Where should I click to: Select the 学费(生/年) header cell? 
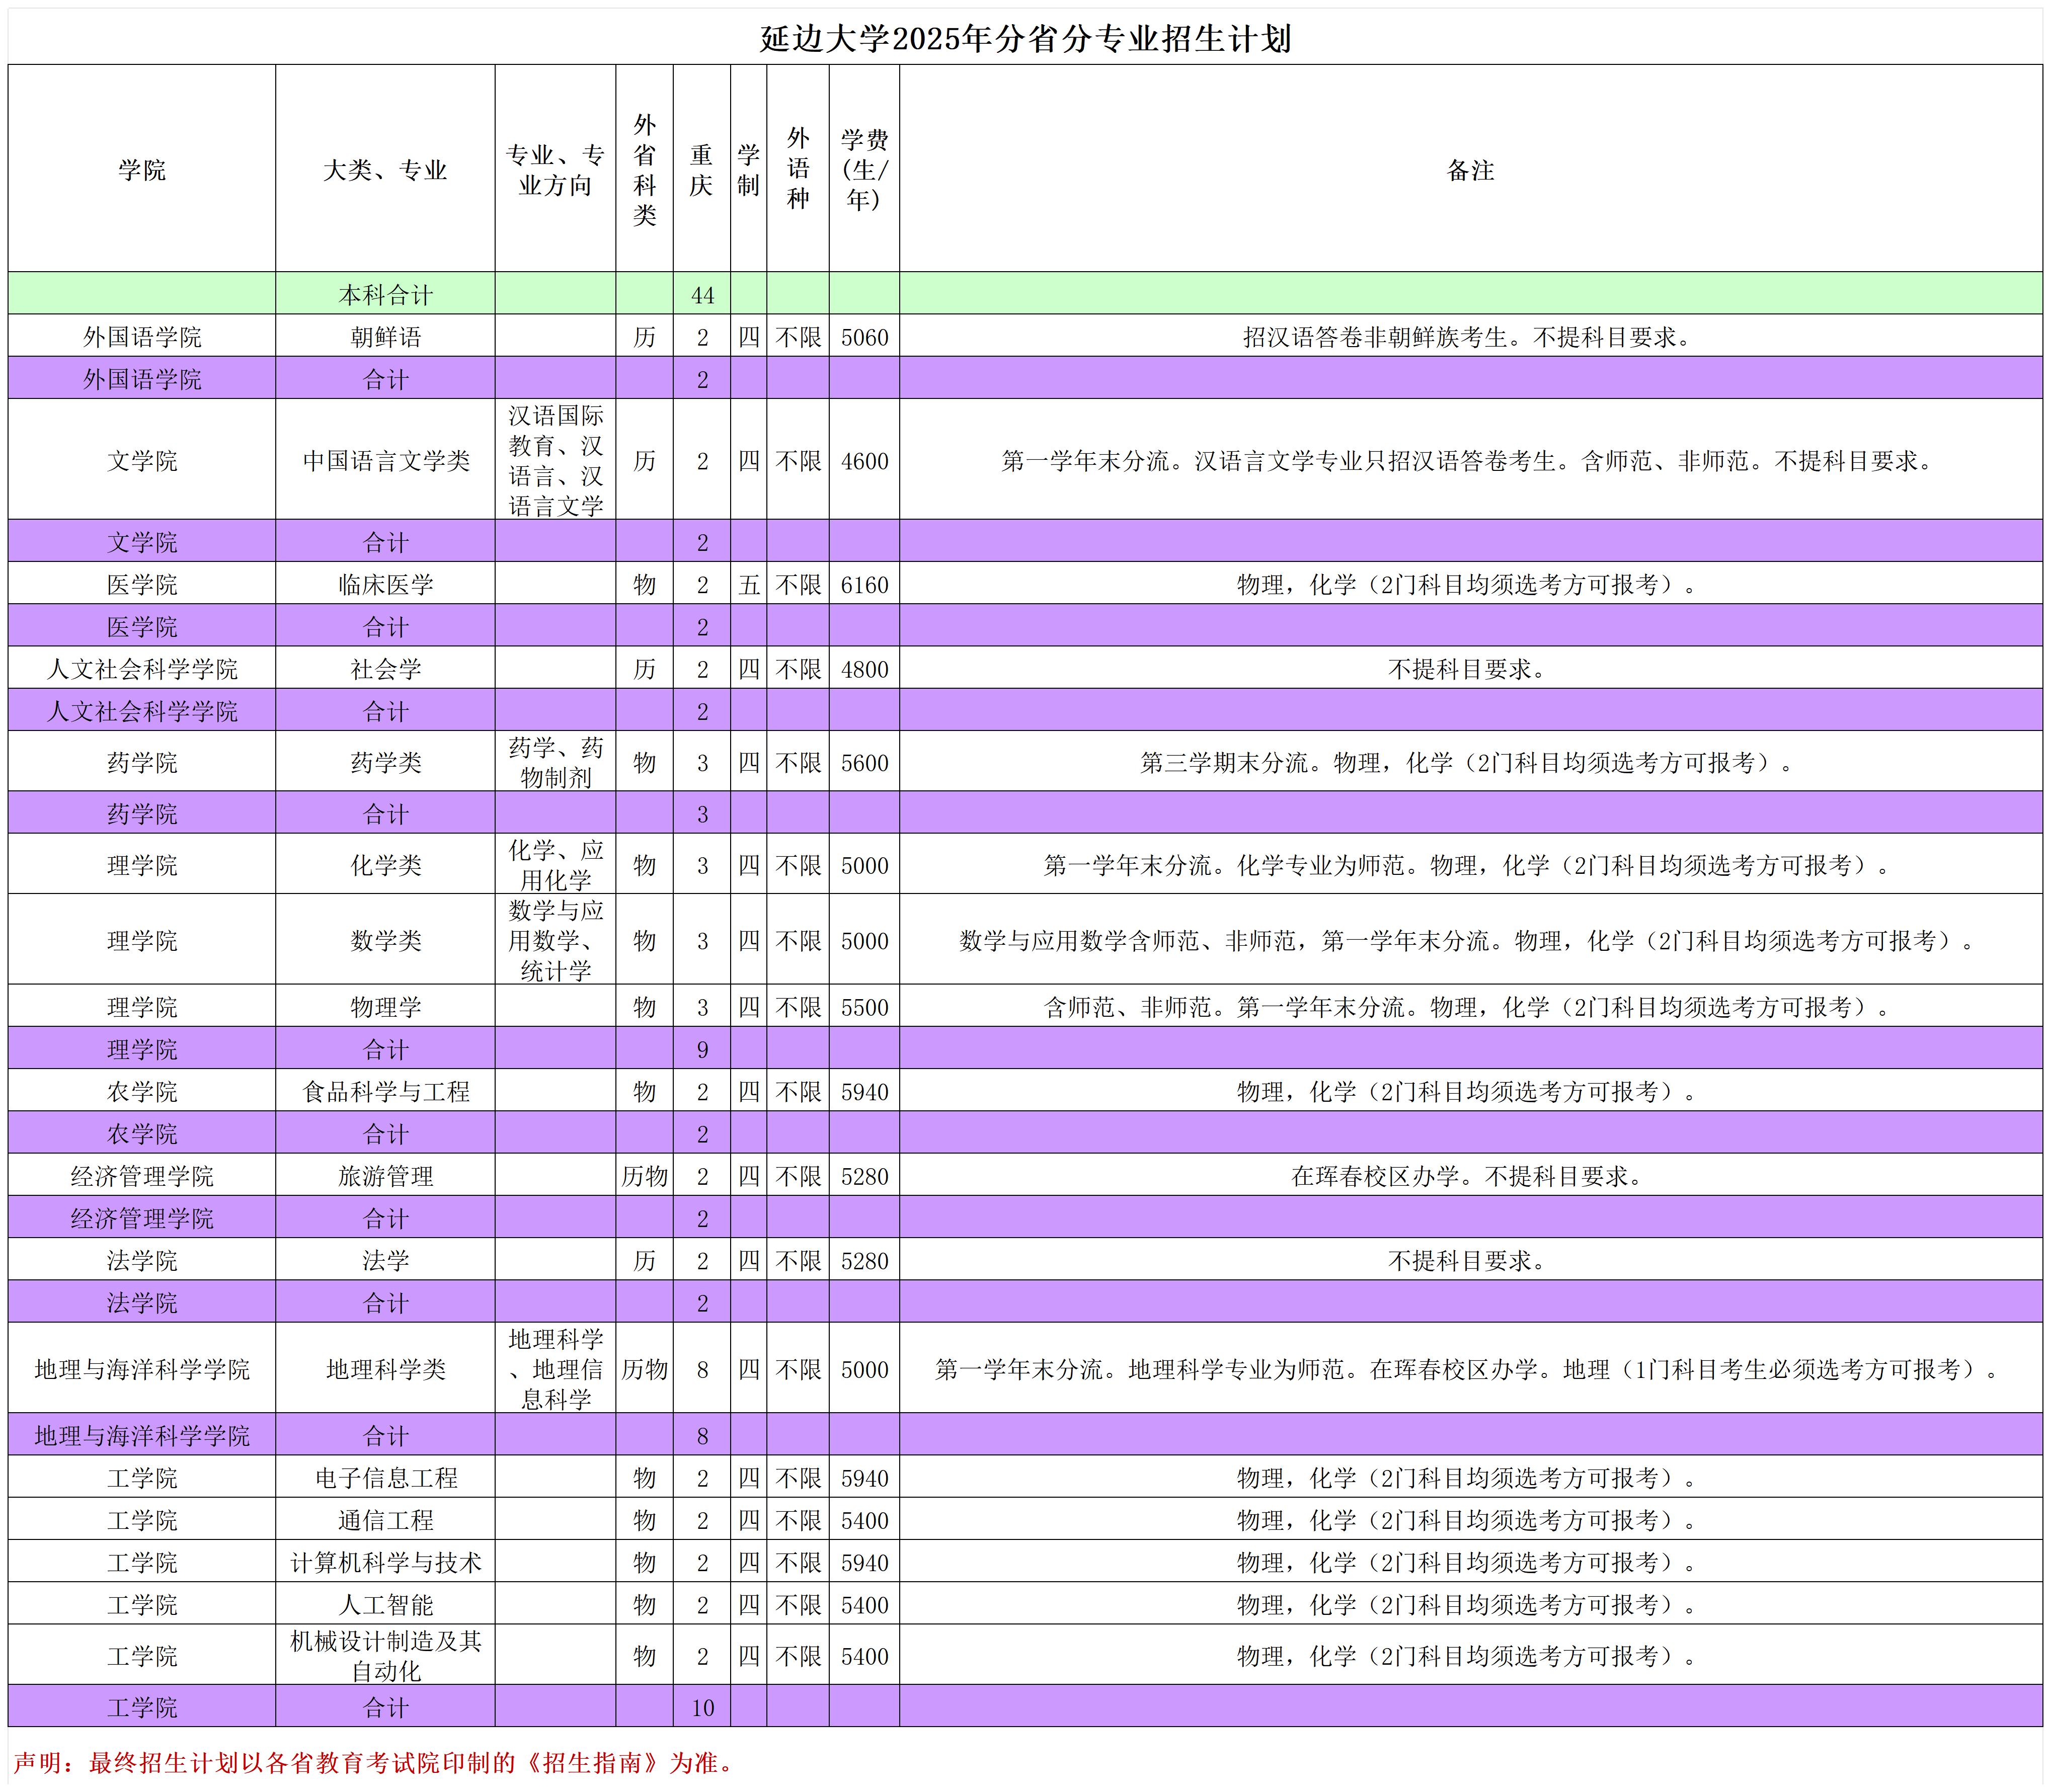pyautogui.click(x=864, y=169)
